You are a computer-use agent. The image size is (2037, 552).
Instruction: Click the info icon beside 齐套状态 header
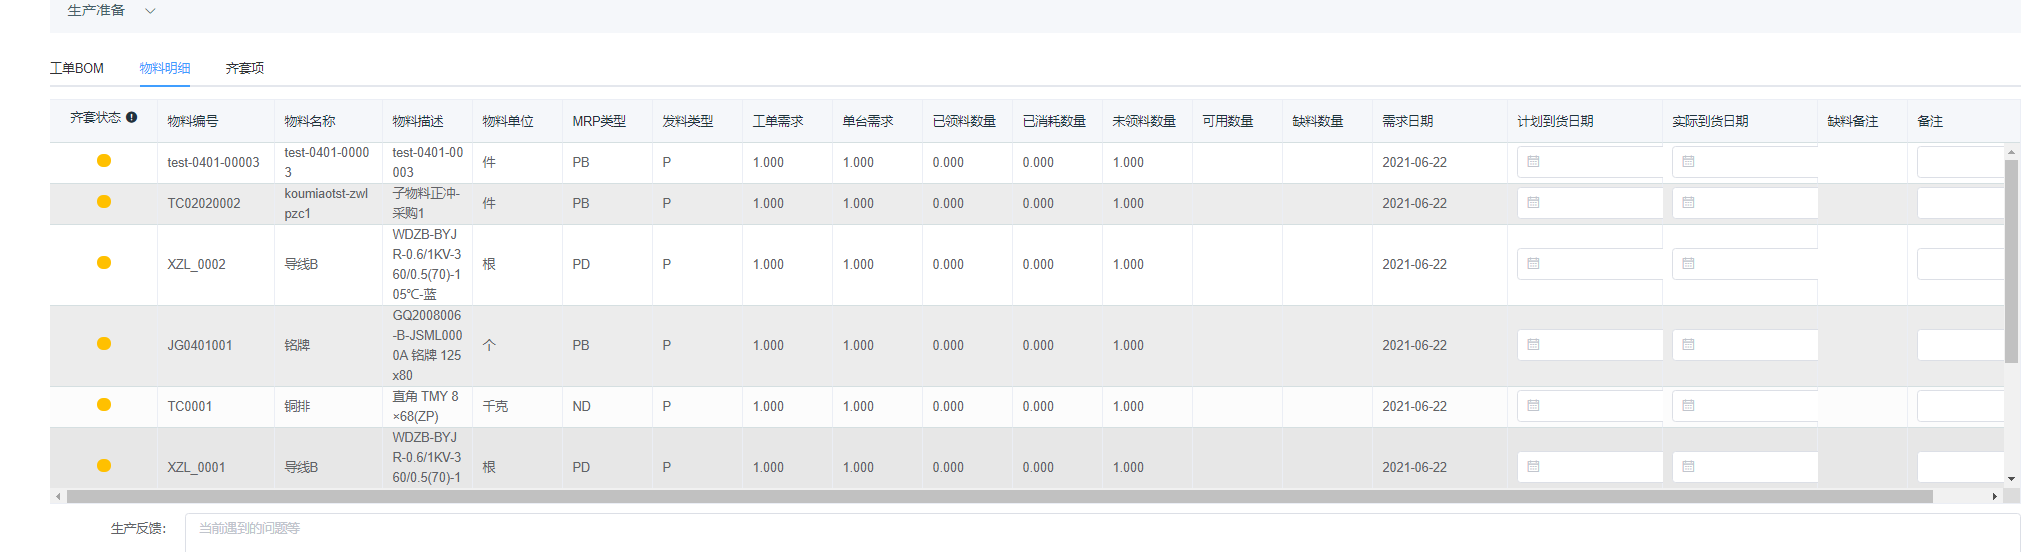pyautogui.click(x=131, y=118)
